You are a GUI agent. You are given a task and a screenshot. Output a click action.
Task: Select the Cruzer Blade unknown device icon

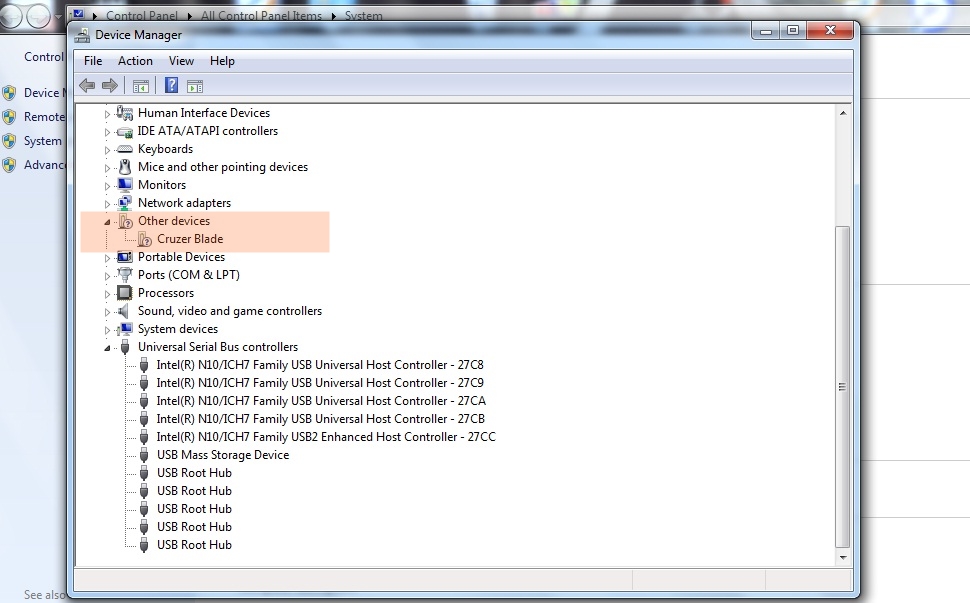pyautogui.click(x=145, y=239)
